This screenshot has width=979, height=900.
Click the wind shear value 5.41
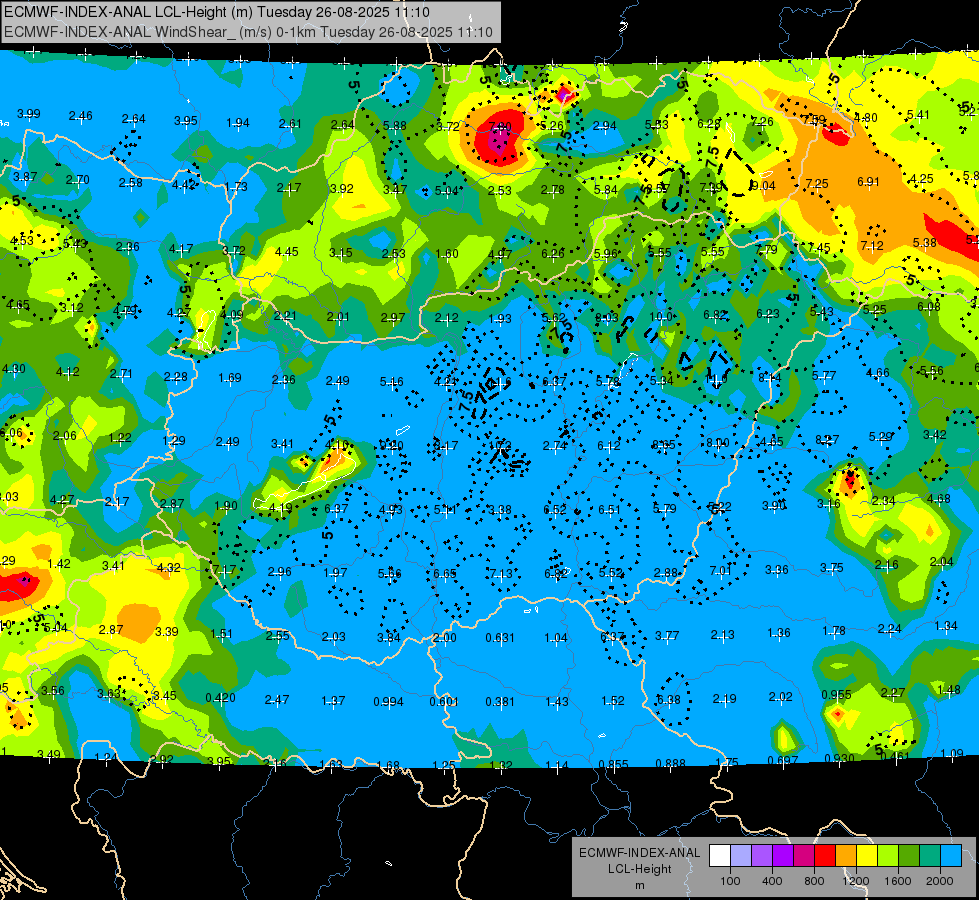coord(918,115)
